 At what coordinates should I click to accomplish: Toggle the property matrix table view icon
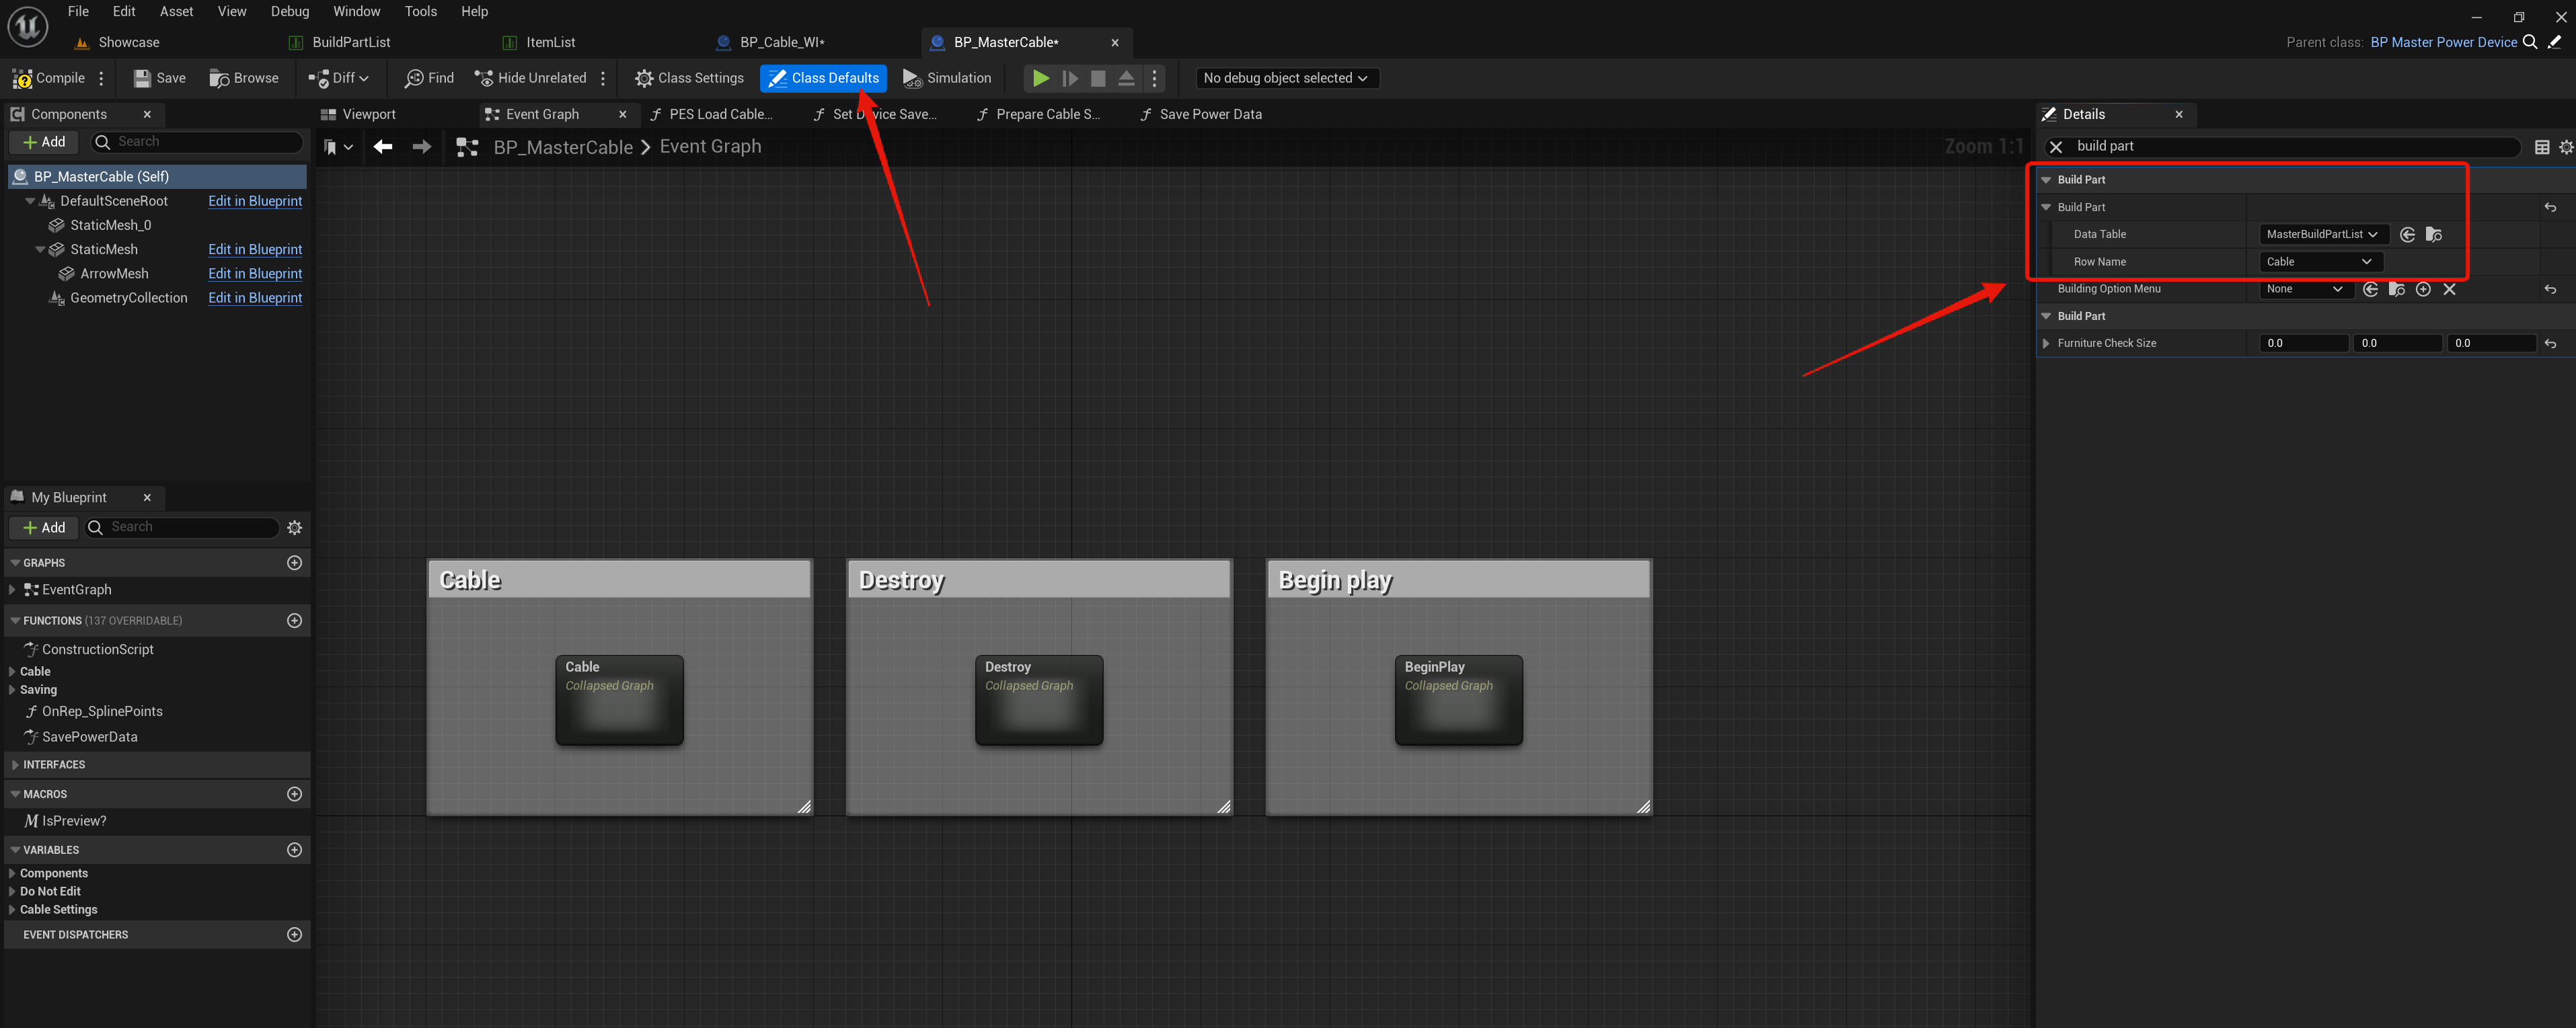(2541, 147)
